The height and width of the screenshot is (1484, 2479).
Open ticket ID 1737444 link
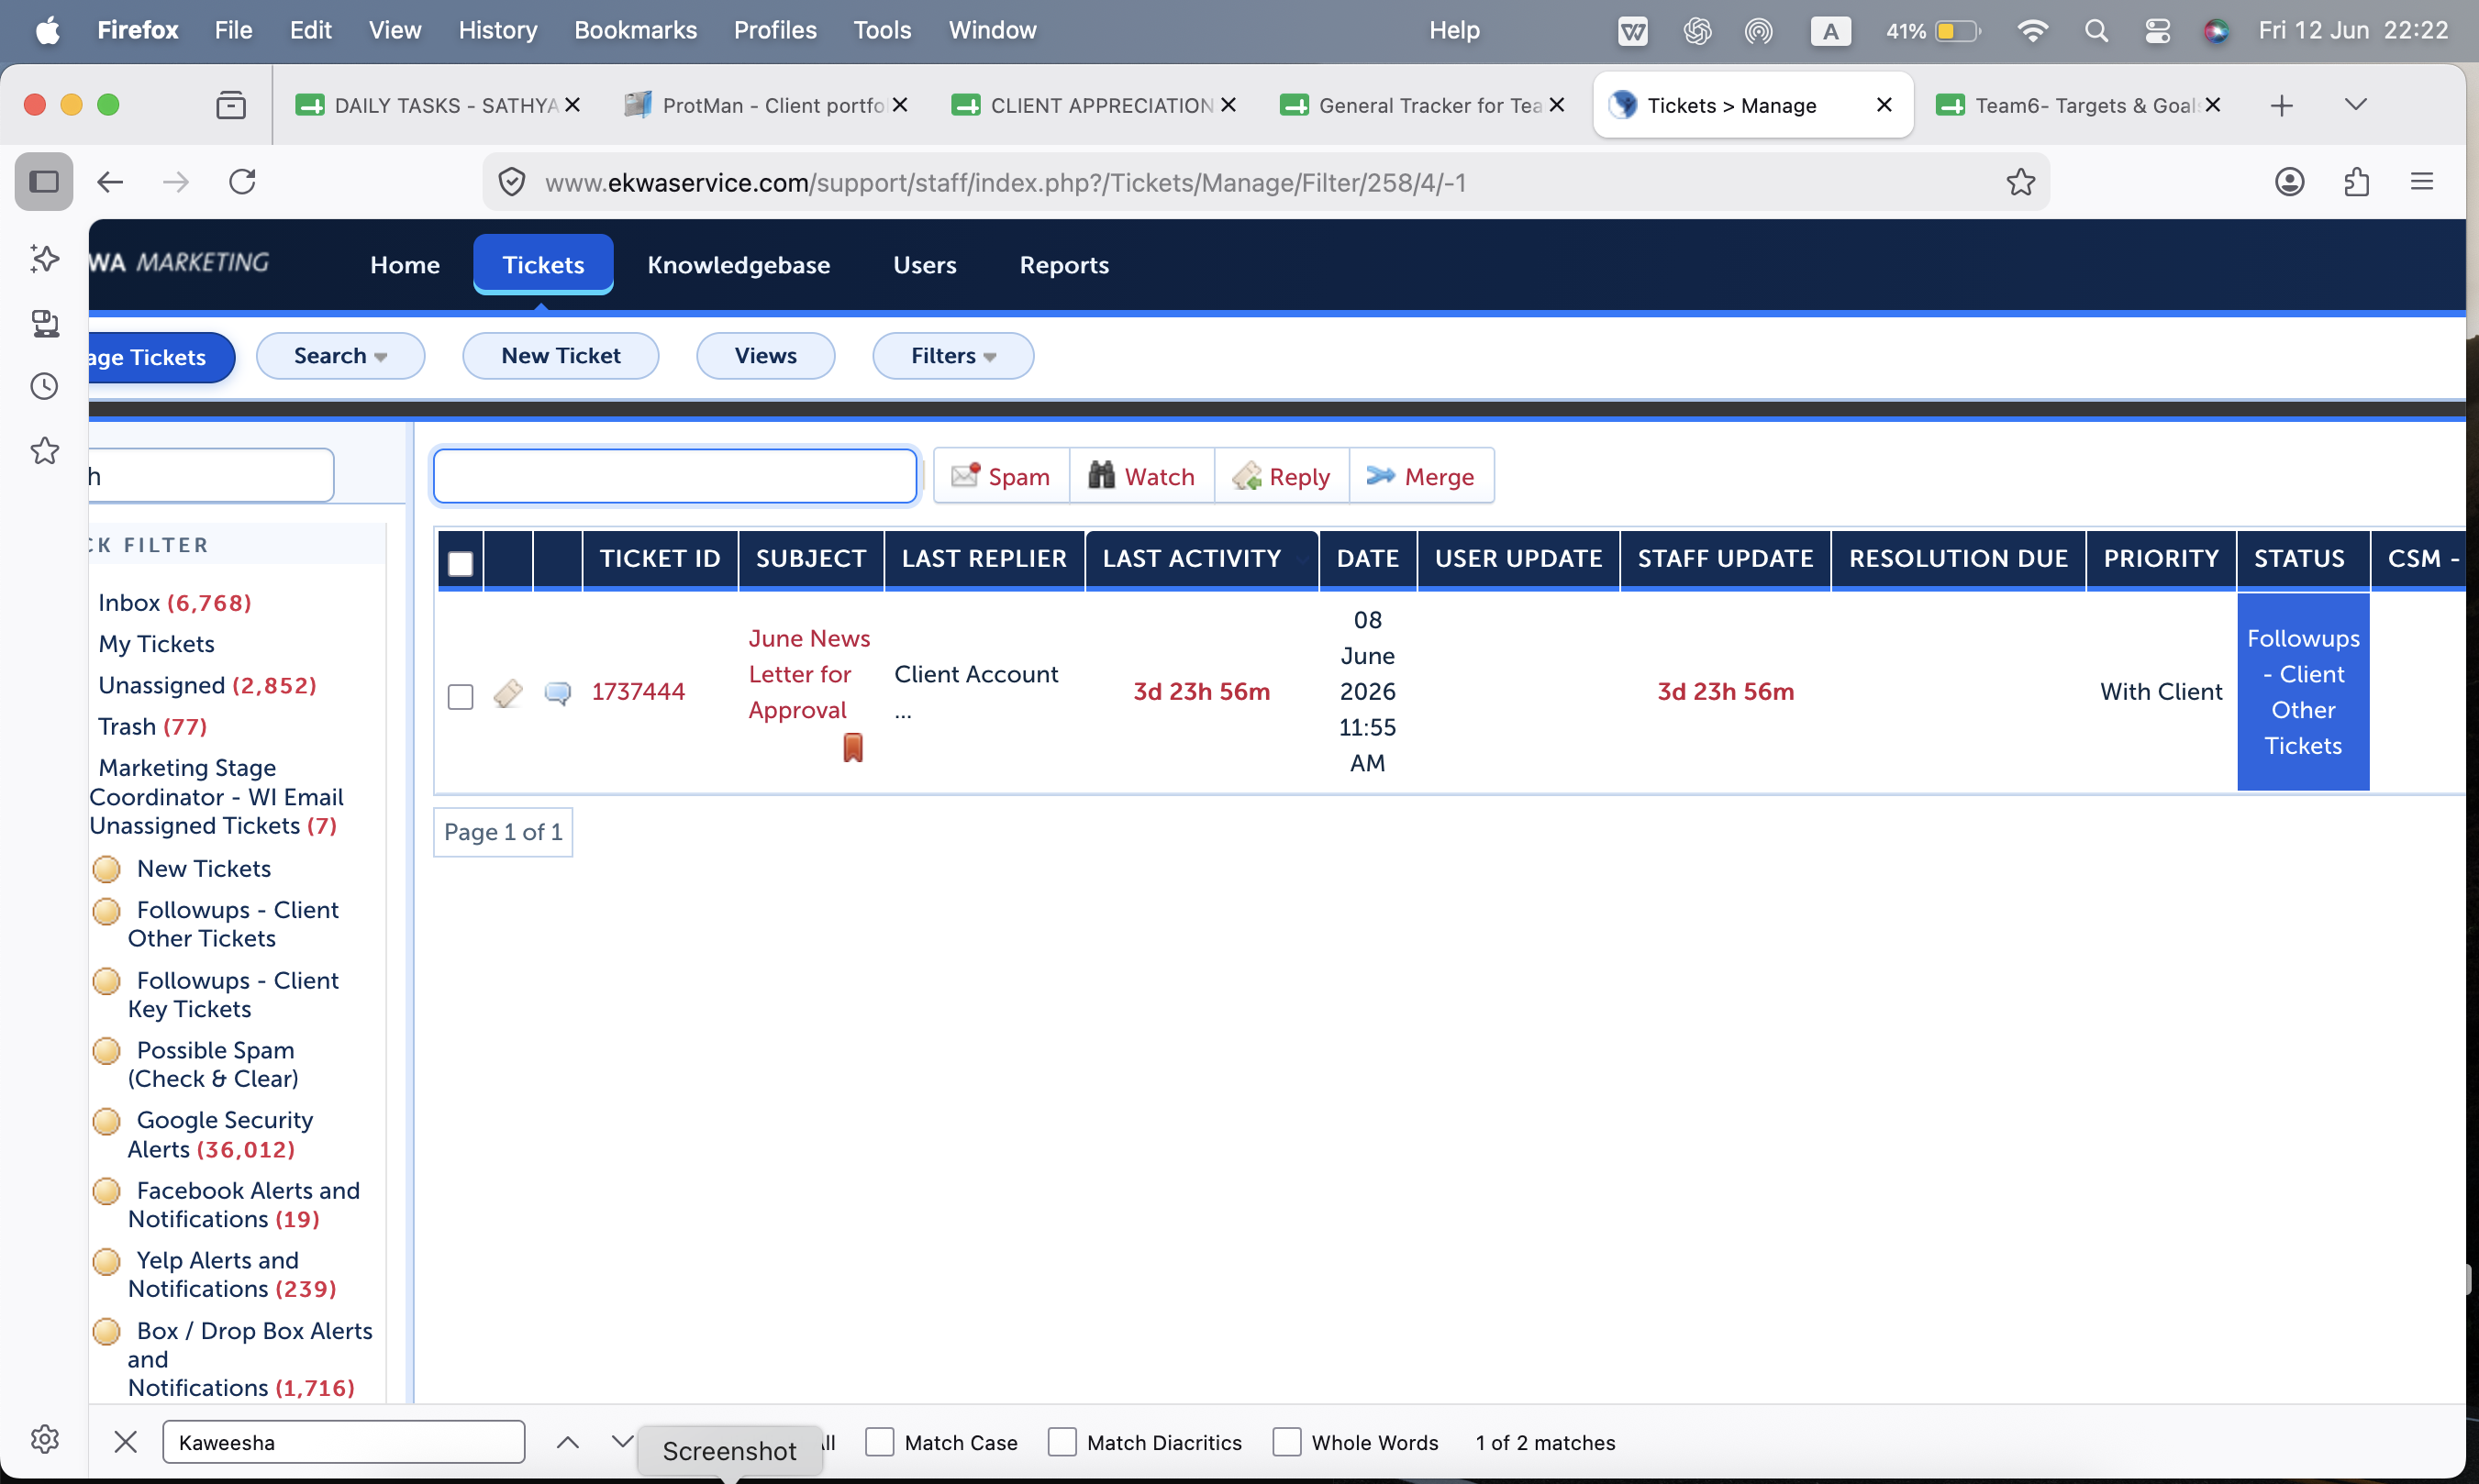(638, 691)
